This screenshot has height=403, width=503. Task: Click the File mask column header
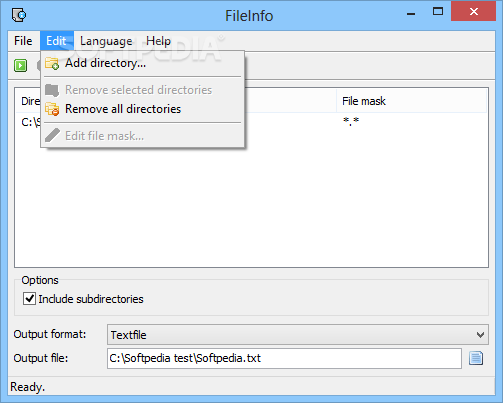[411, 101]
